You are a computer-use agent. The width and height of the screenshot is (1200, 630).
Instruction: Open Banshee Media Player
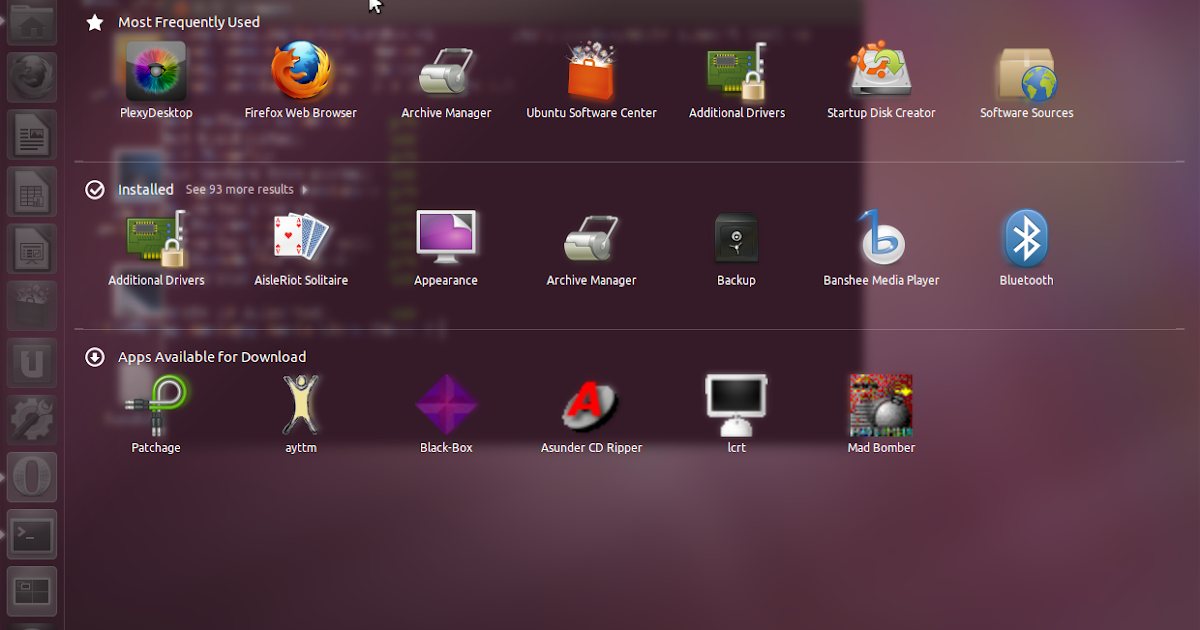(881, 249)
